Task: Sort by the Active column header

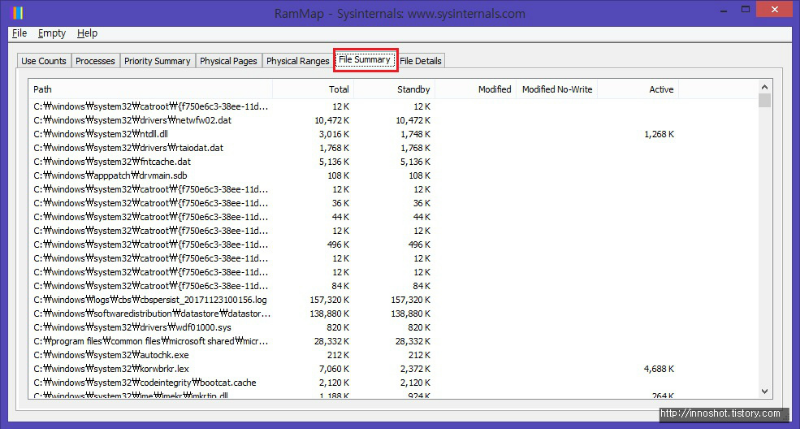Action: [638, 89]
